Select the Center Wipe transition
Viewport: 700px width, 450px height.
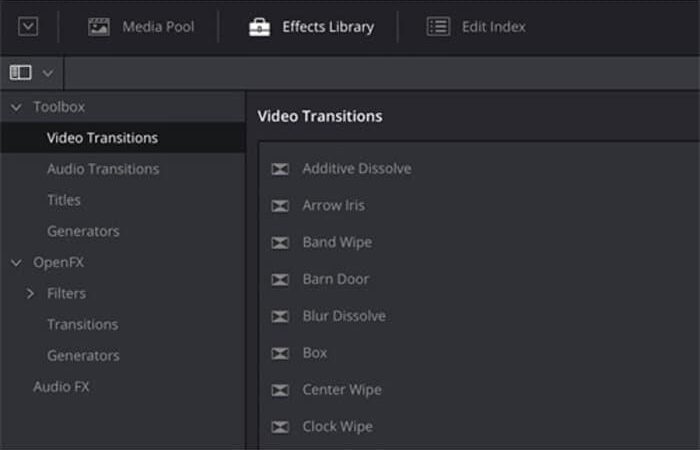click(342, 390)
